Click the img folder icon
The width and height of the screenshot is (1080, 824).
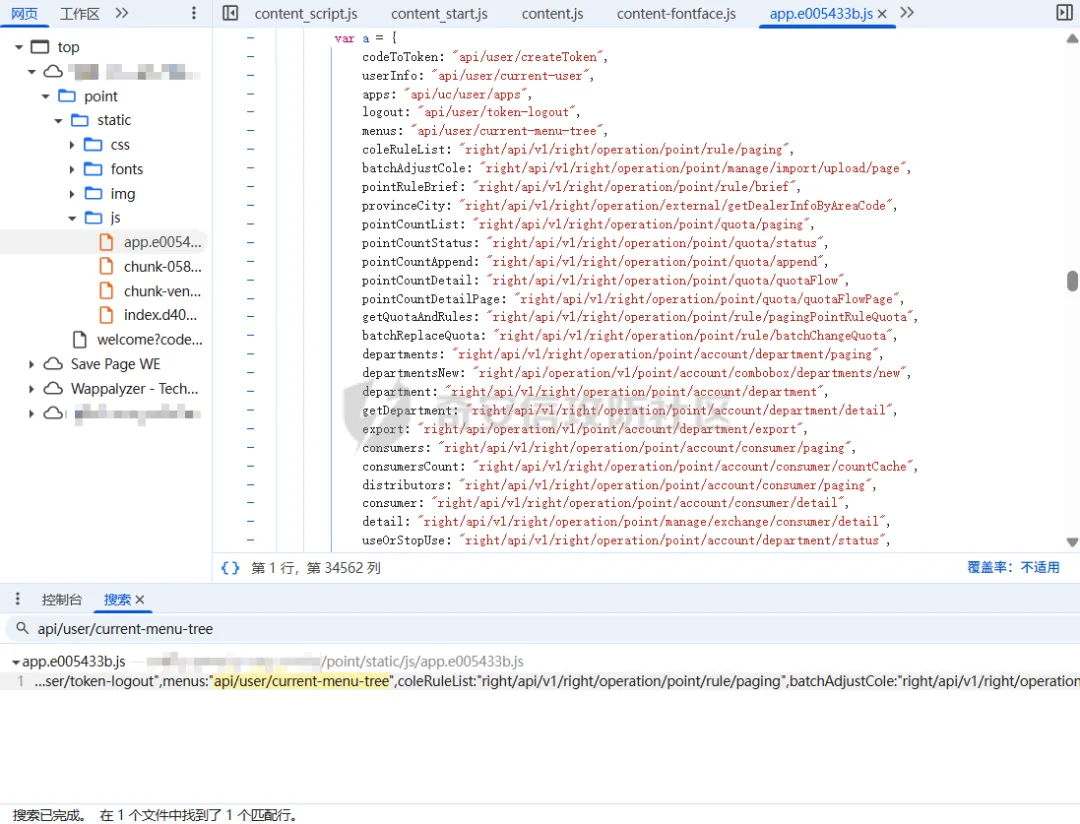pyautogui.click(x=93, y=194)
